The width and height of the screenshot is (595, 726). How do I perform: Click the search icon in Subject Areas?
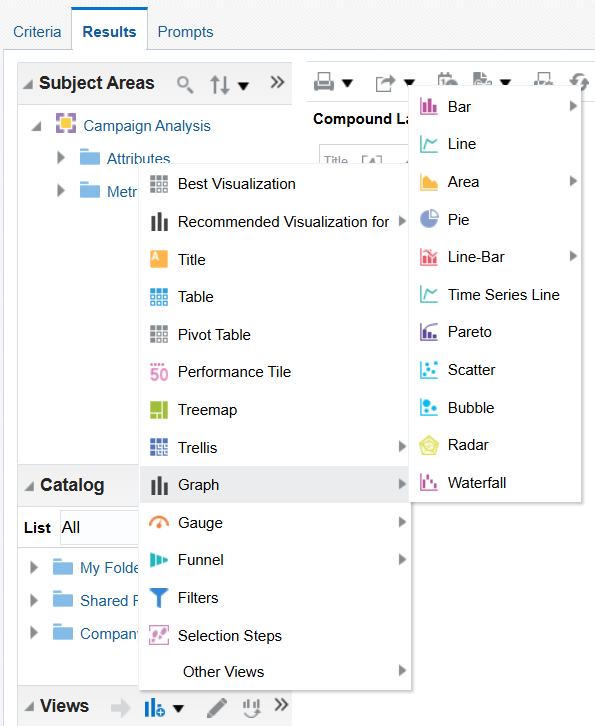(x=185, y=84)
